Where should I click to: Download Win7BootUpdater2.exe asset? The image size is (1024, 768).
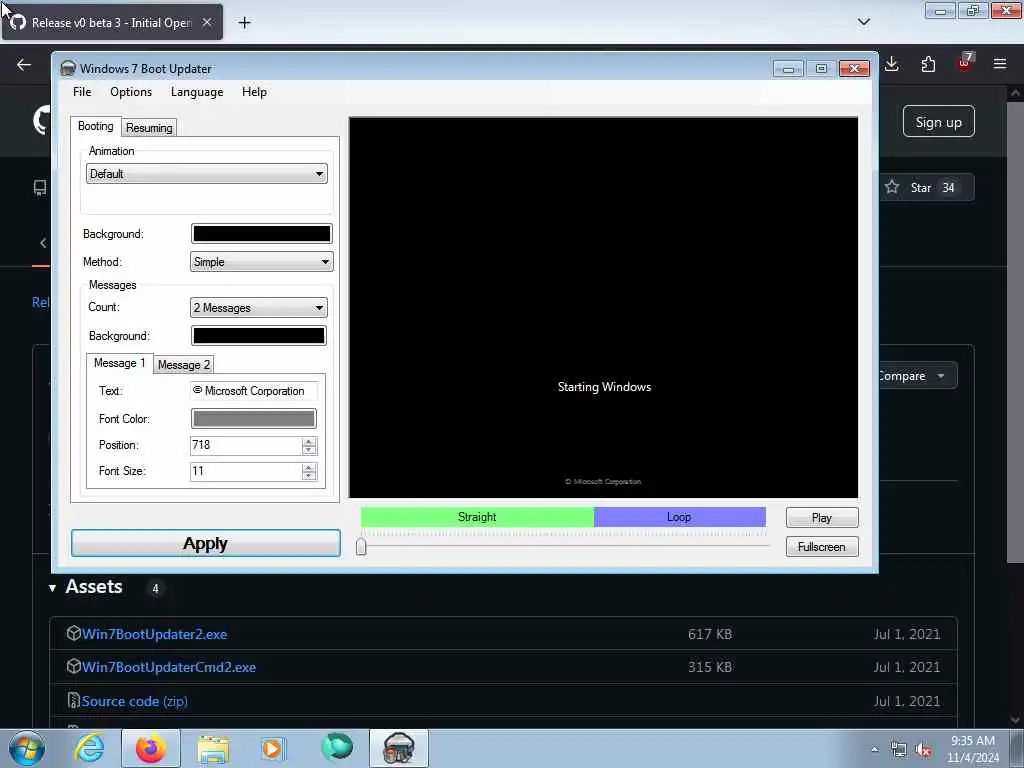[154, 634]
